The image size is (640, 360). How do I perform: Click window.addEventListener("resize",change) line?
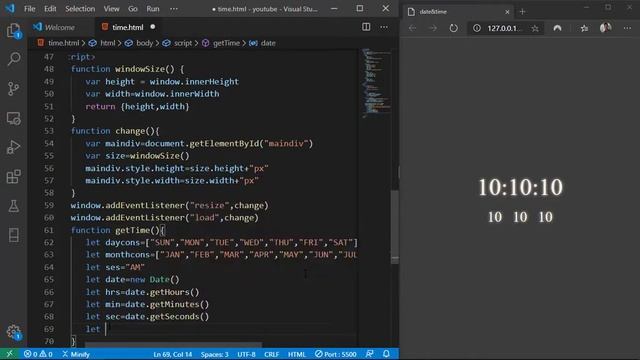click(169, 205)
